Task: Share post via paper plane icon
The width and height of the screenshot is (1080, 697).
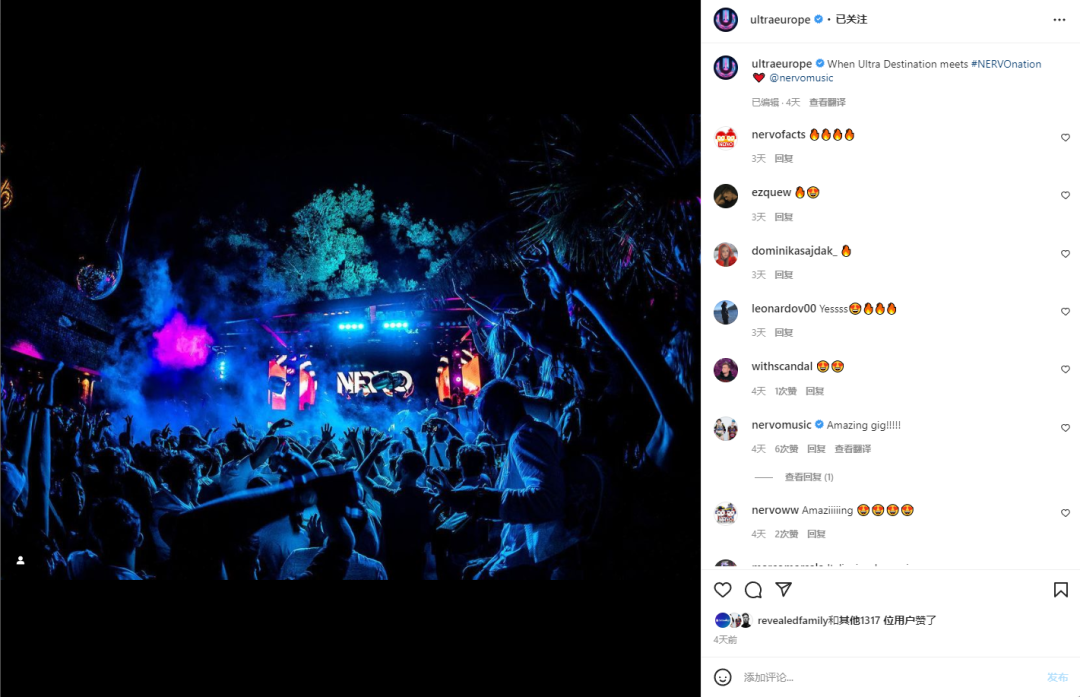Action: point(783,590)
